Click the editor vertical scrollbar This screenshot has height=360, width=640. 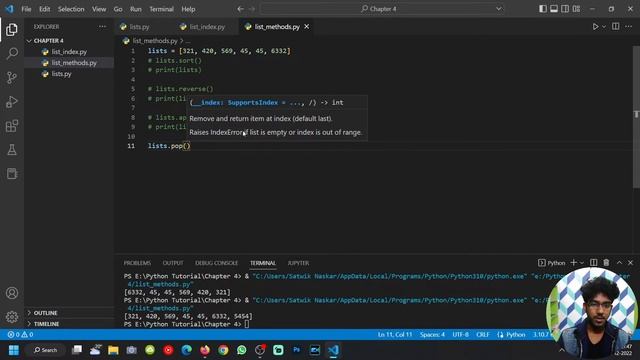636,116
